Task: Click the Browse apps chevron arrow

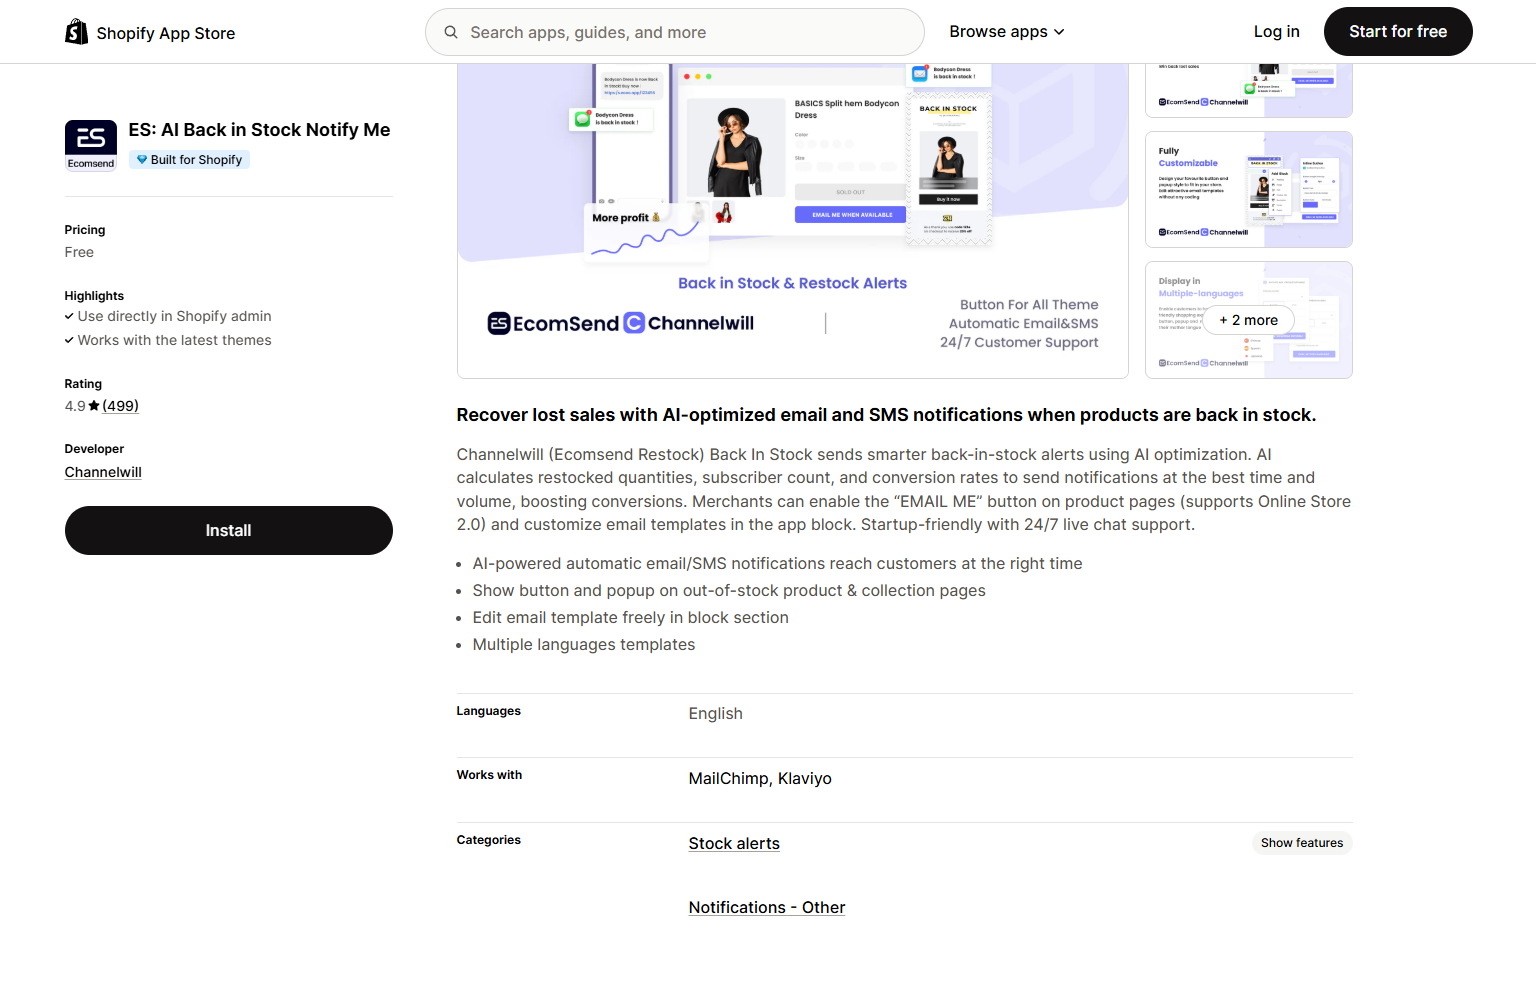Action: 1059,32
